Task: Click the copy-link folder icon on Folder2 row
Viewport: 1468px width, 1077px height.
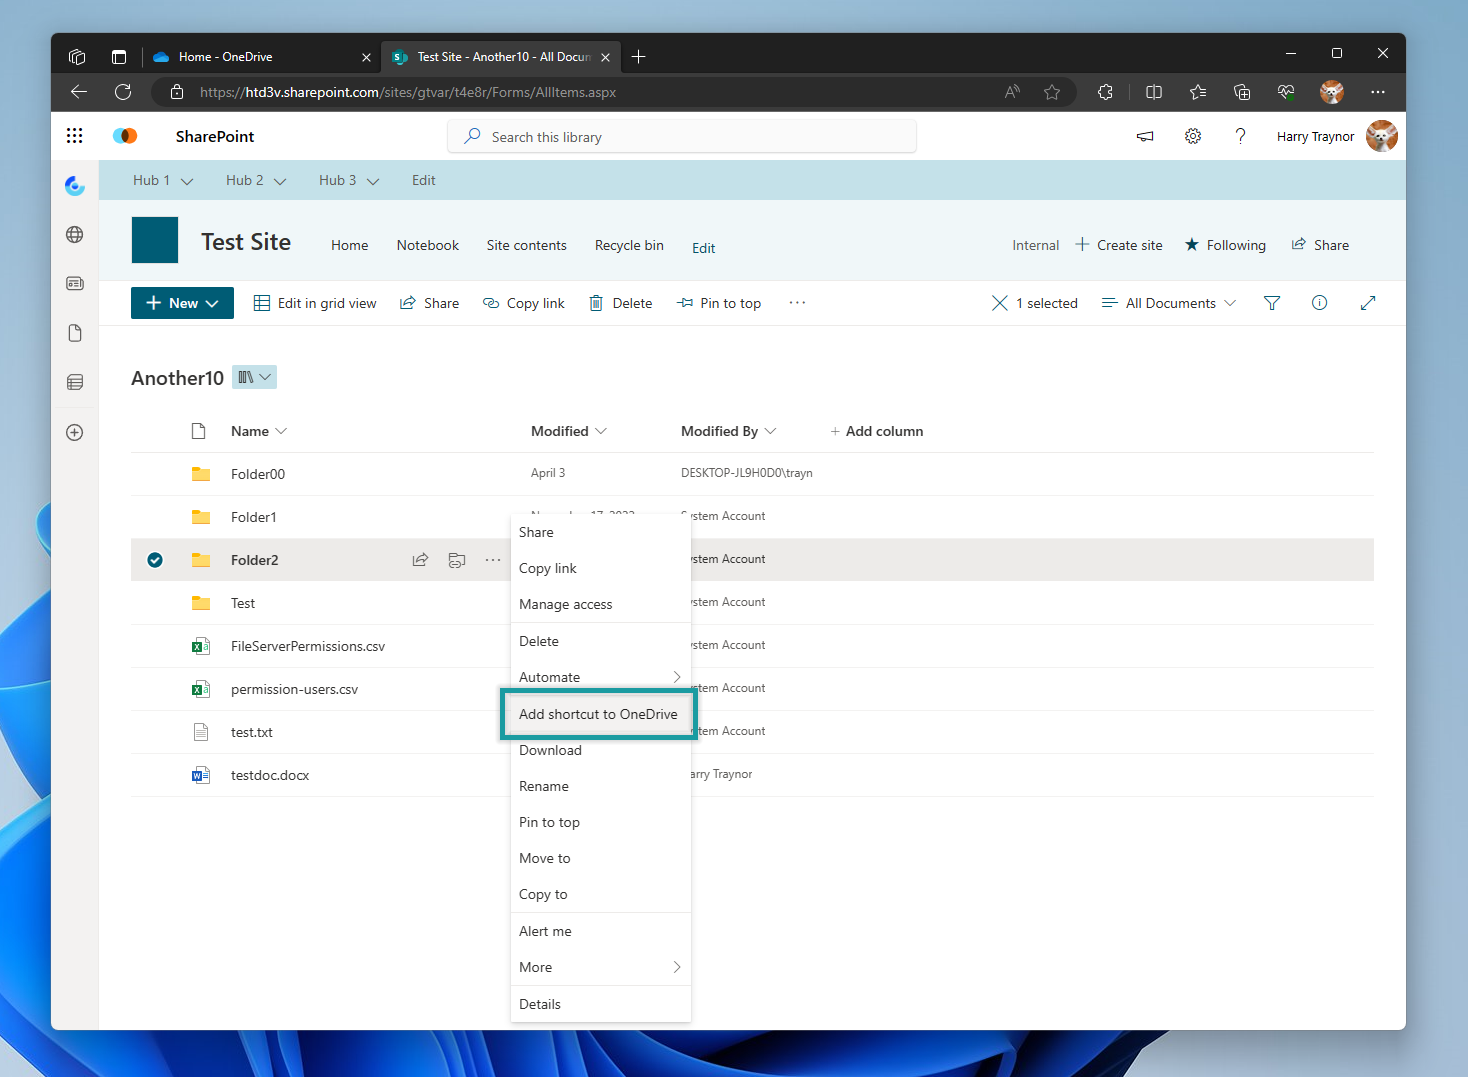Action: coord(457,559)
